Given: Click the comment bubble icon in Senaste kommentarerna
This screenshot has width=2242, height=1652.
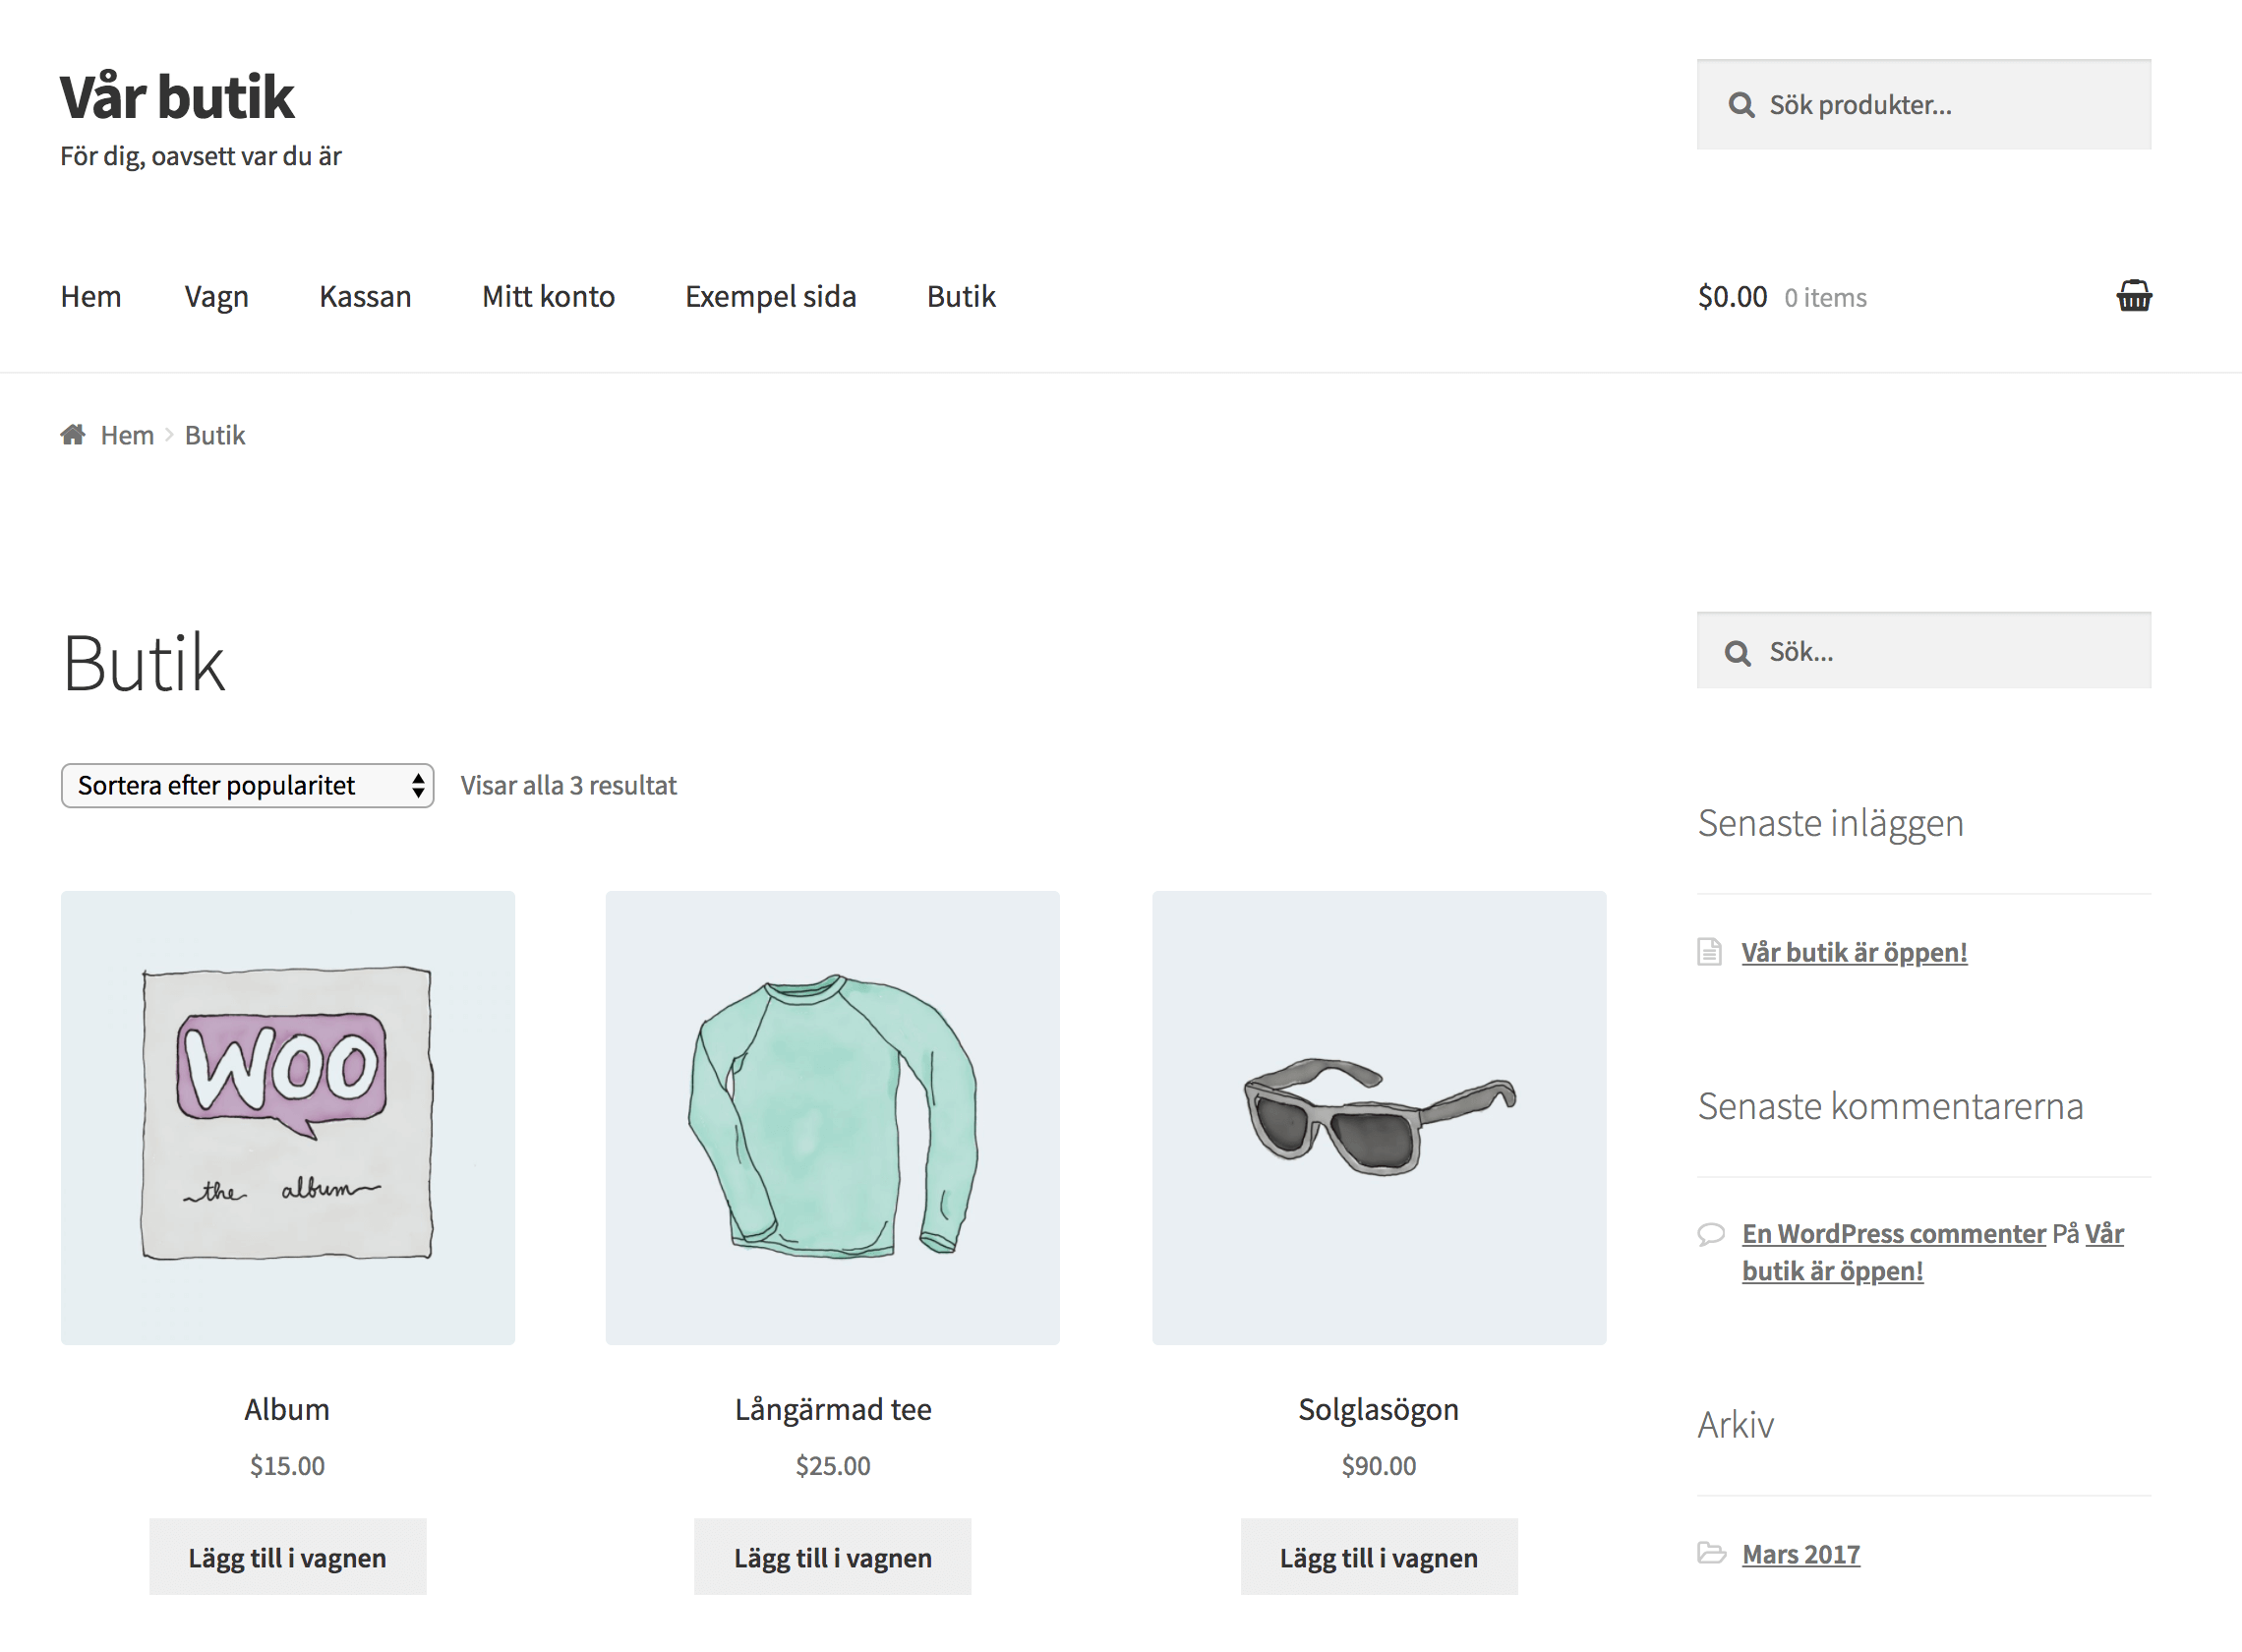Looking at the screenshot, I should pyautogui.click(x=1711, y=1233).
